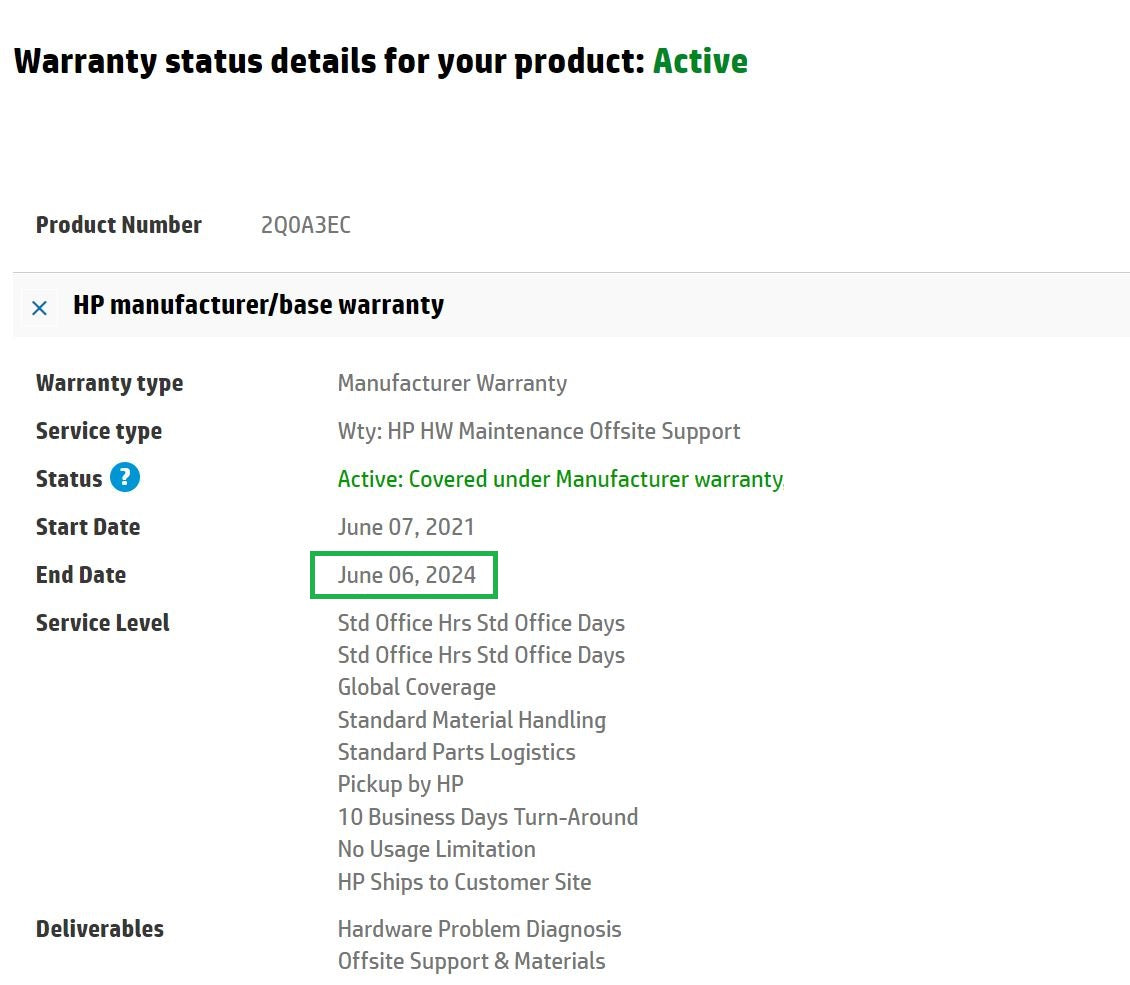Click Wty: HP HW Maintenance Offsite Support

(538, 431)
